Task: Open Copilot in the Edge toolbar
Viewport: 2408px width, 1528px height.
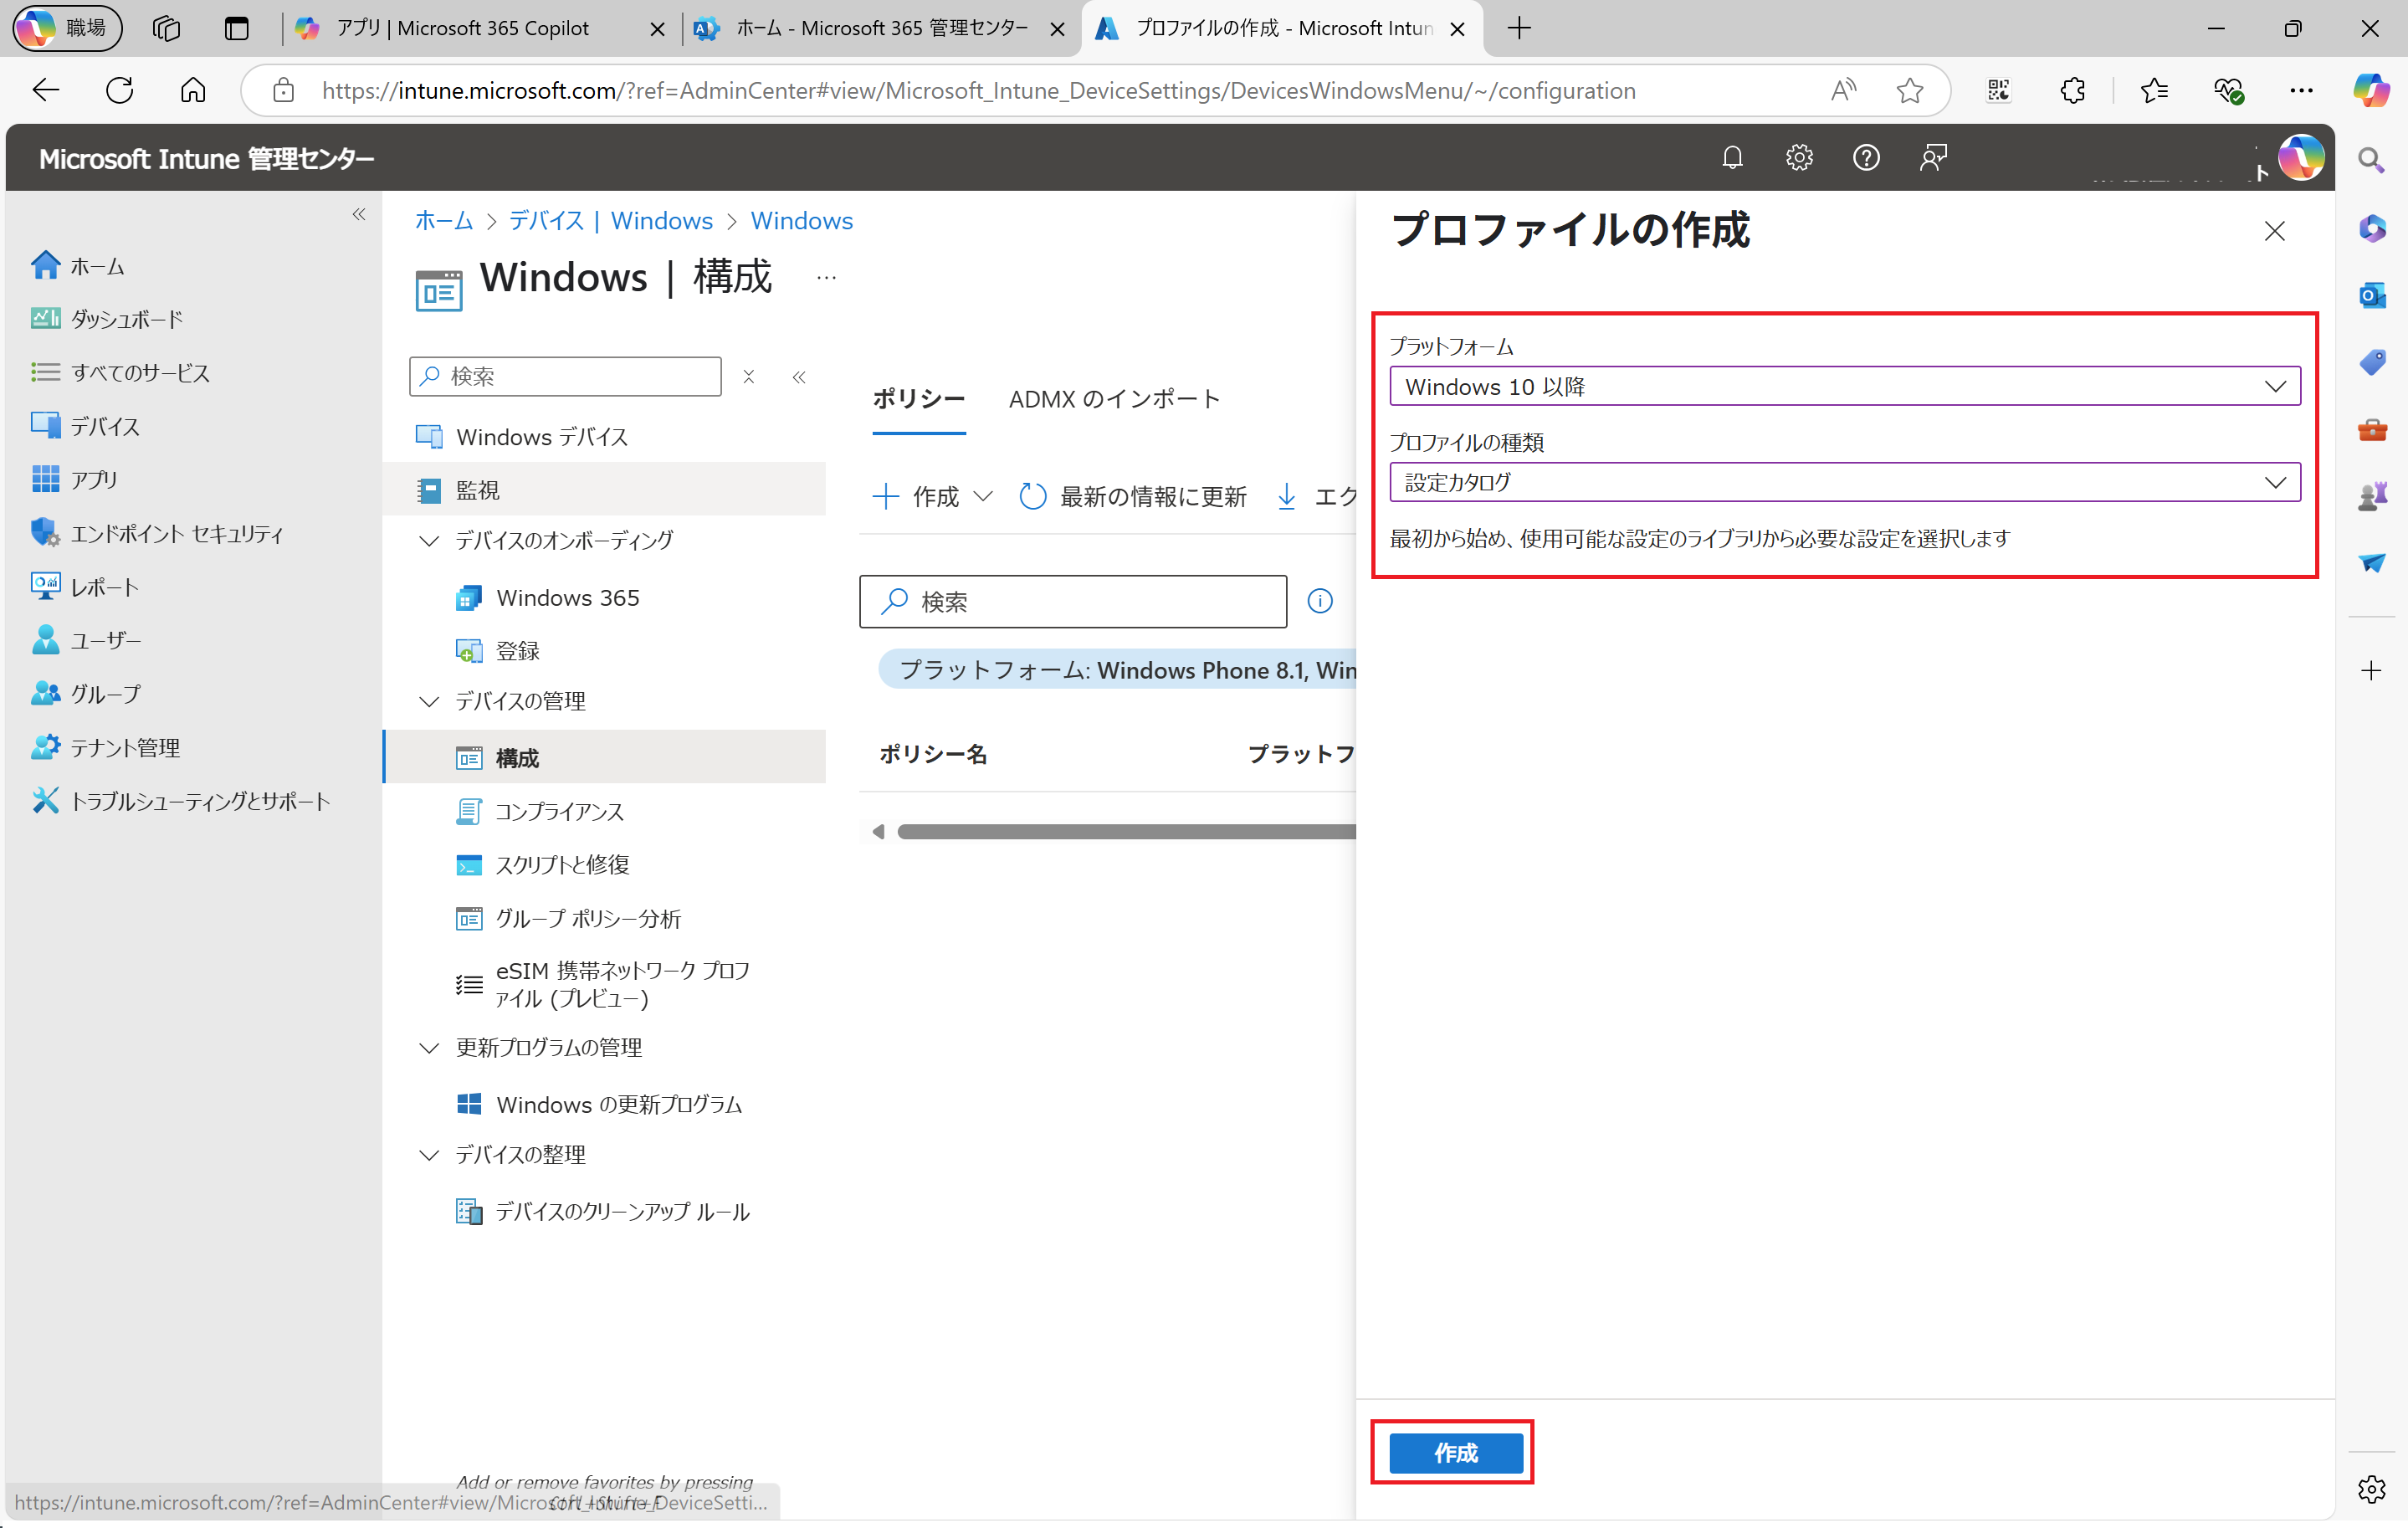Action: pos(2371,90)
